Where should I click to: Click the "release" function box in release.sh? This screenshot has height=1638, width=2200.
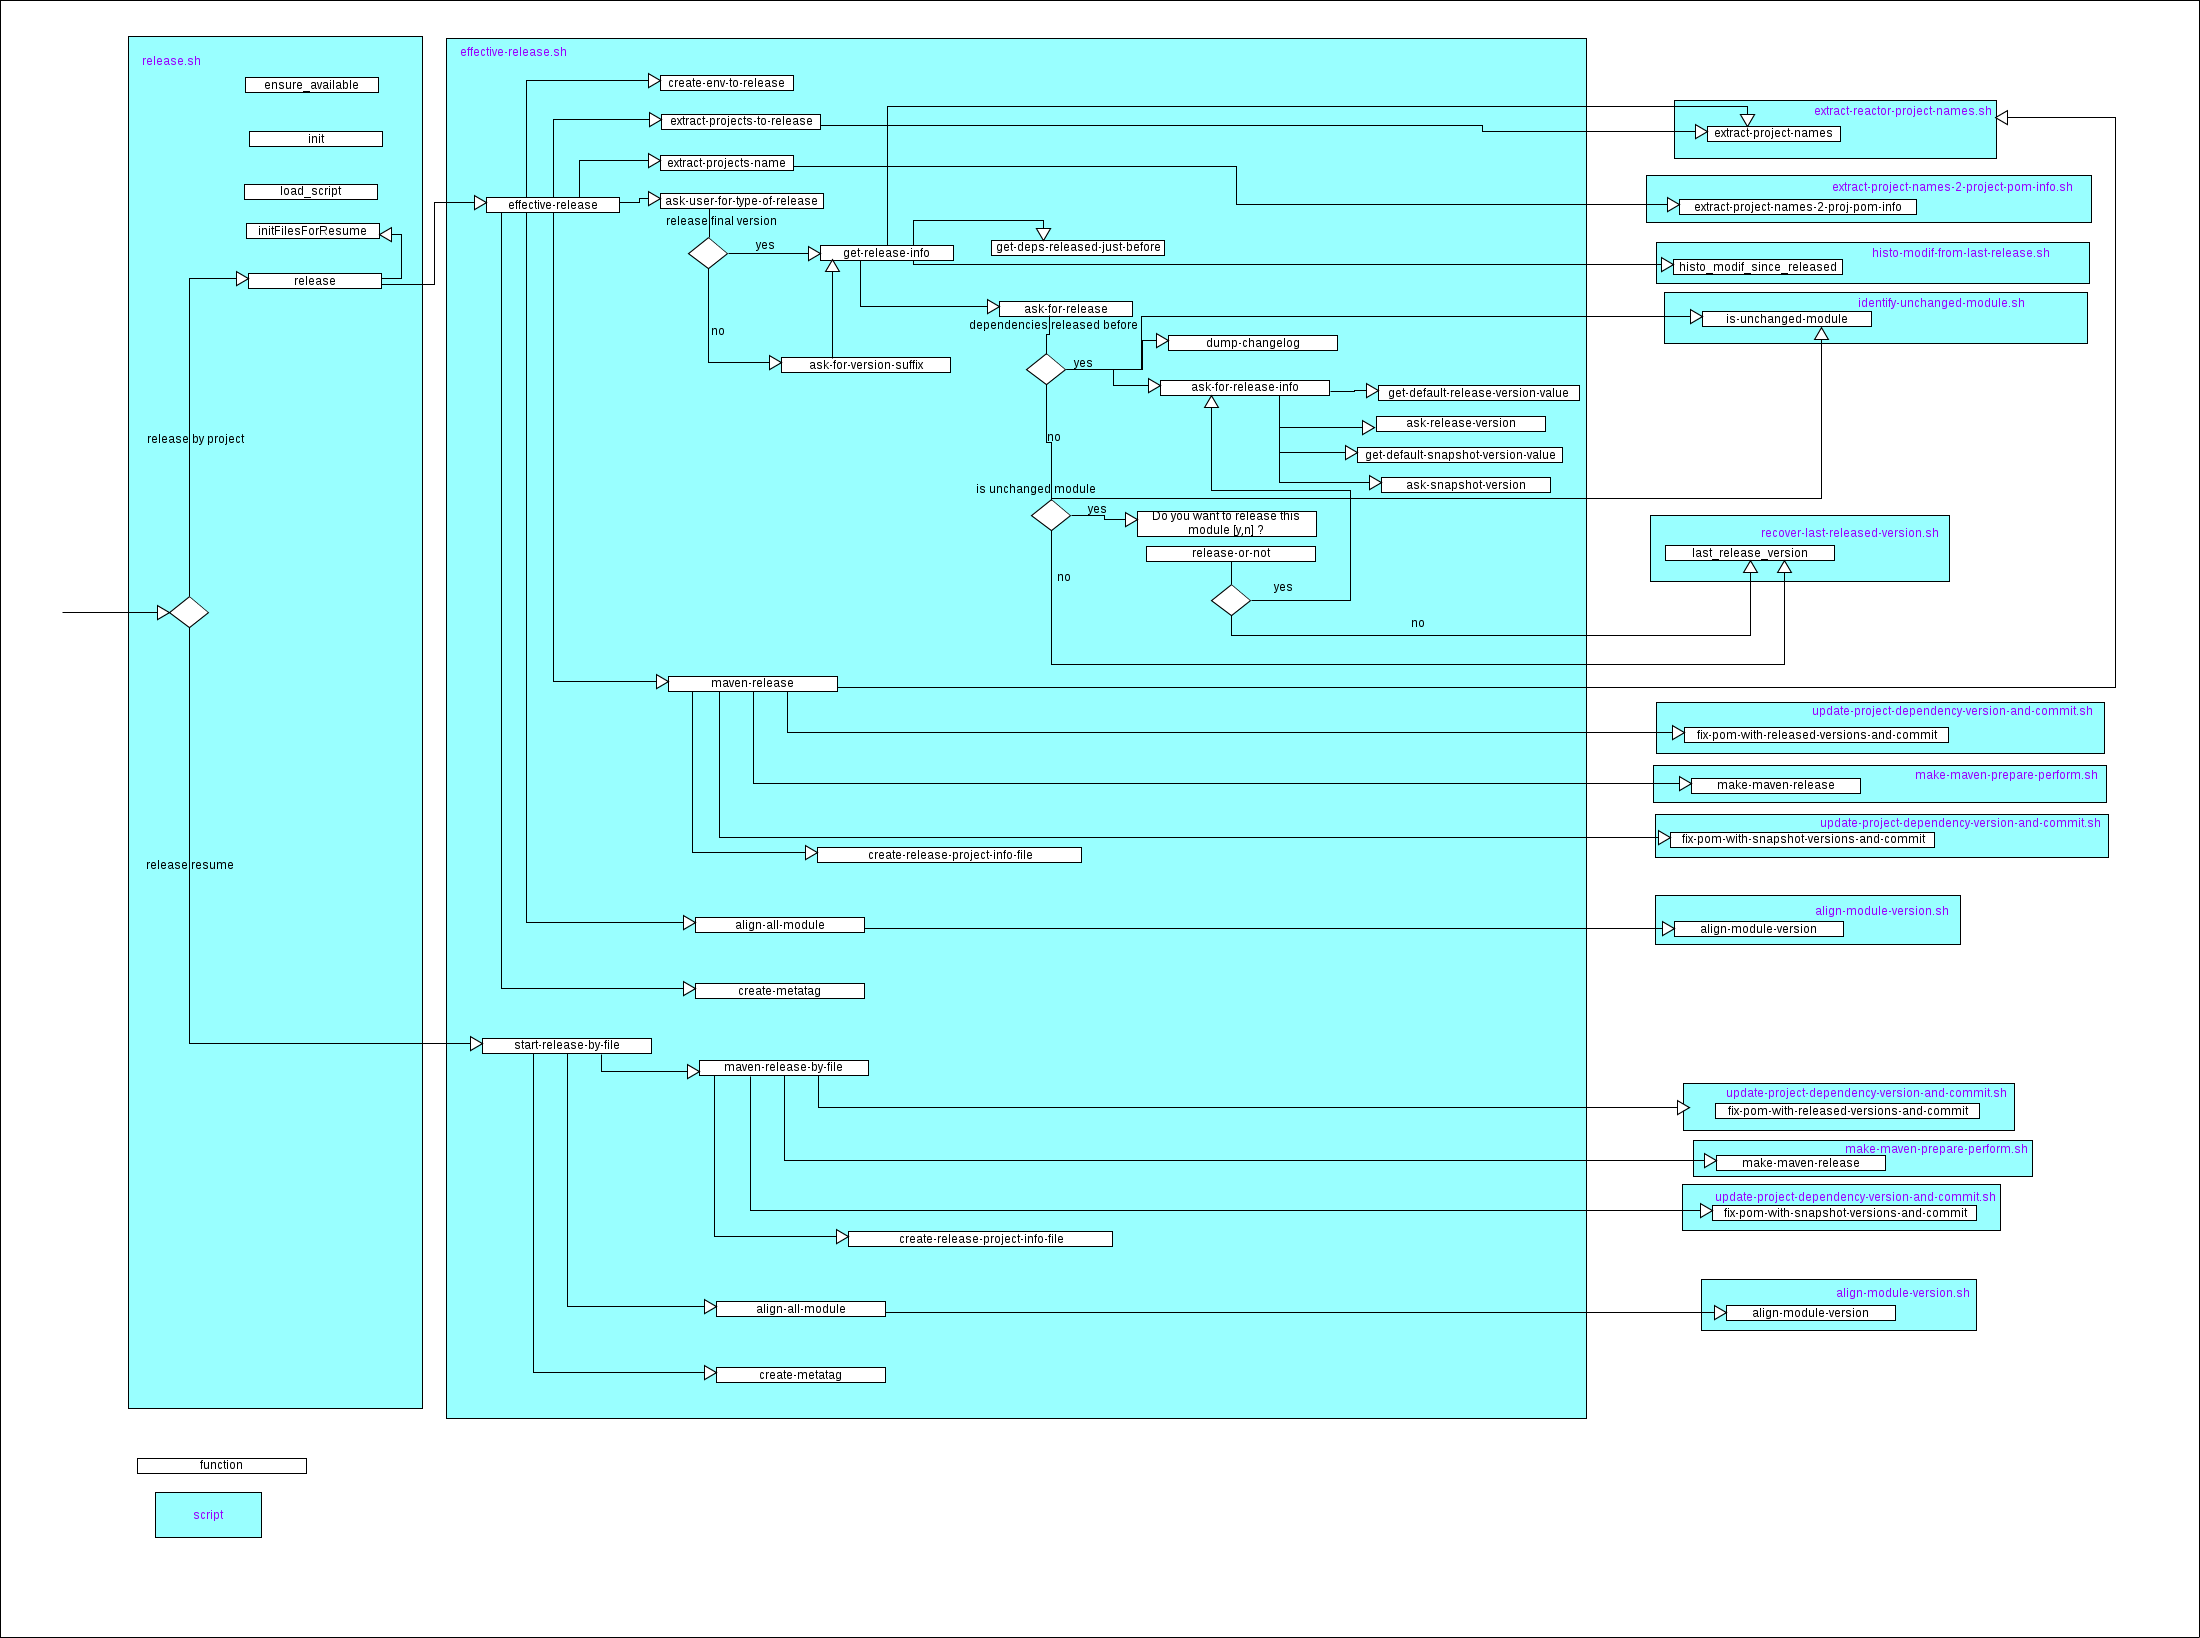(314, 281)
